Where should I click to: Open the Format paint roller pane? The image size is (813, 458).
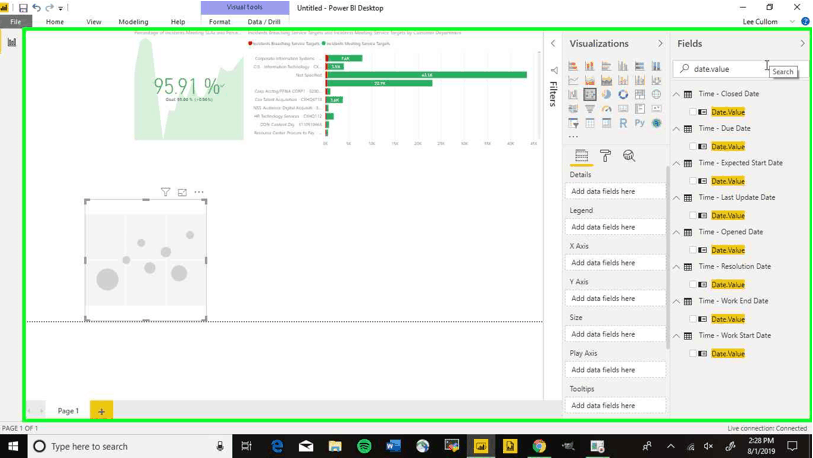[x=605, y=156]
